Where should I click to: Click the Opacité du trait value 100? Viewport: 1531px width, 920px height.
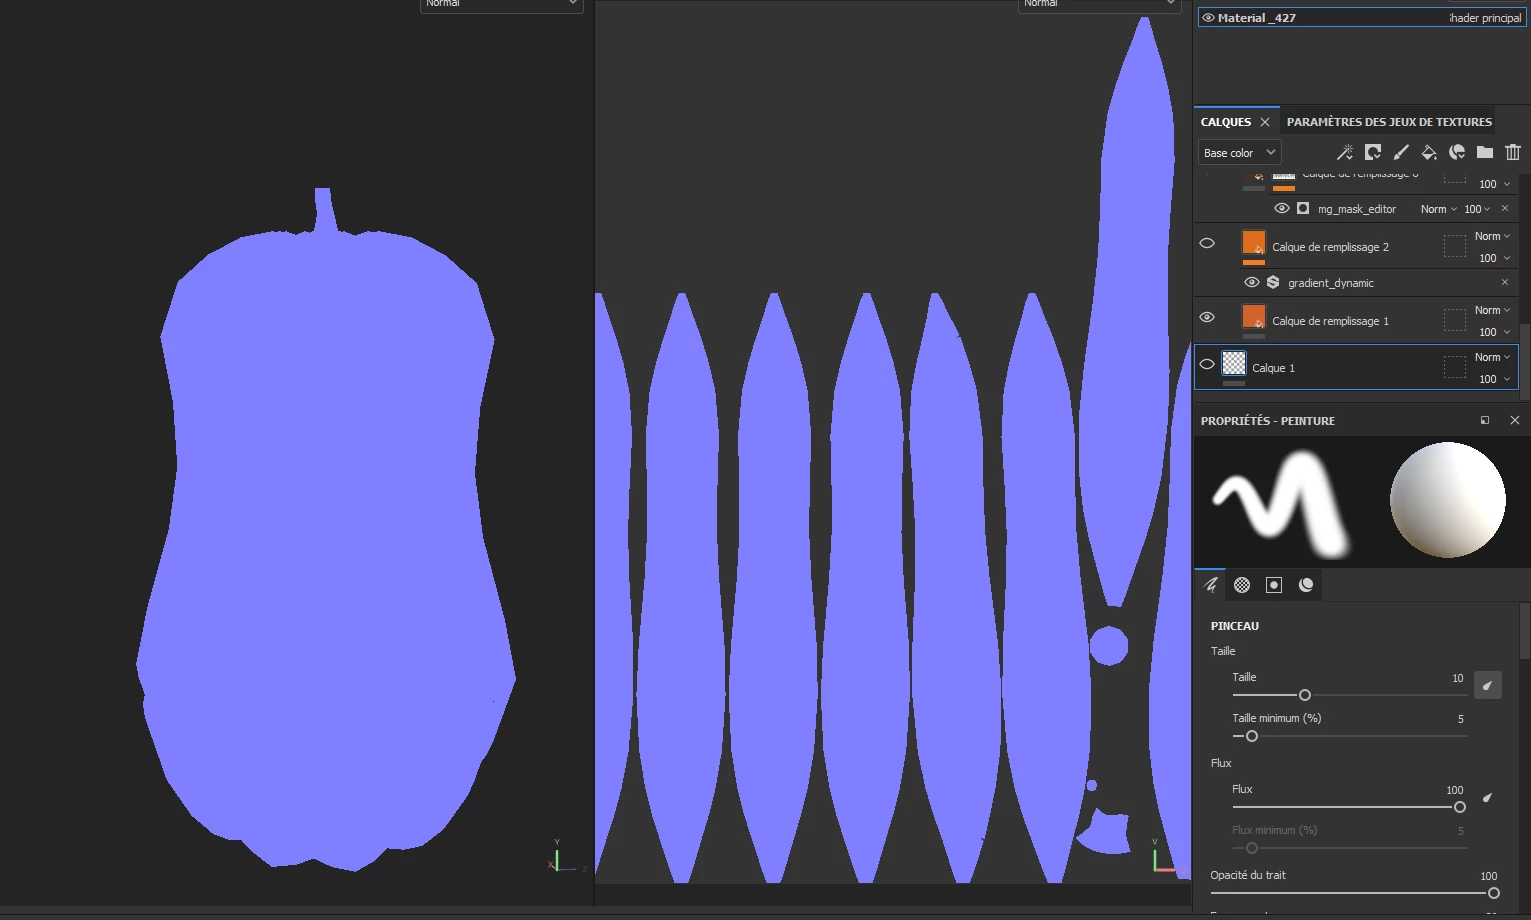pyautogui.click(x=1488, y=876)
